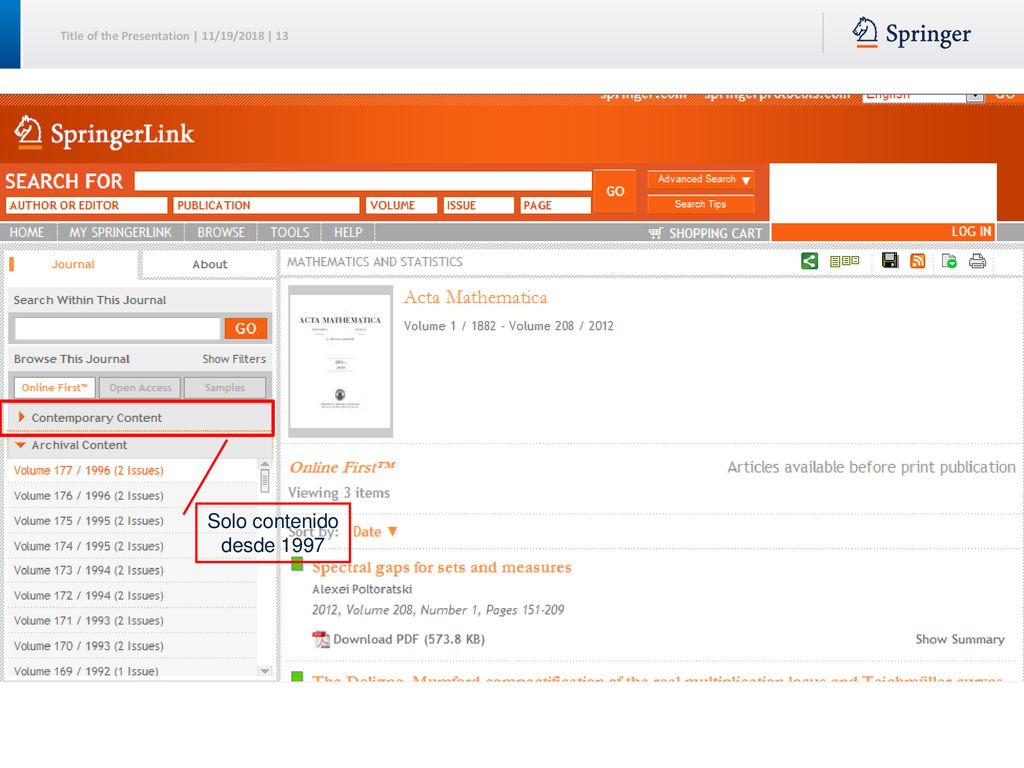Click the PUBLICATION field
This screenshot has height=768, width=1024.
[266, 205]
